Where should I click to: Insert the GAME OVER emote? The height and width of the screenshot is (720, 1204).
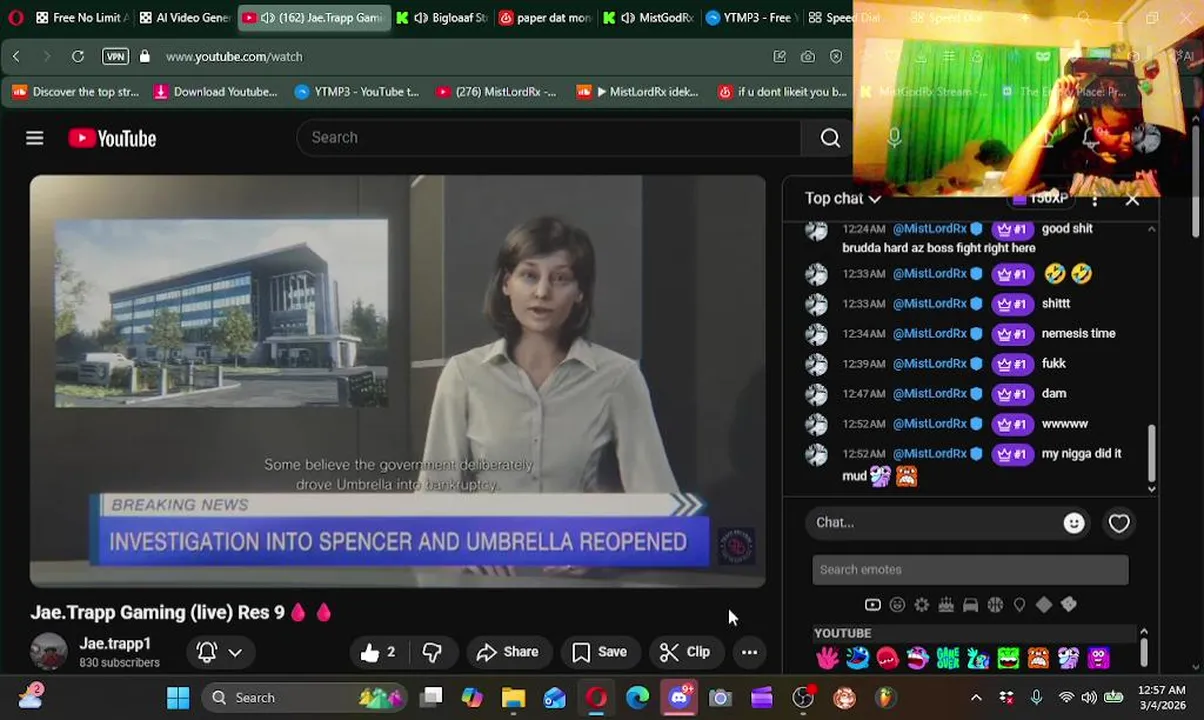click(x=948, y=657)
